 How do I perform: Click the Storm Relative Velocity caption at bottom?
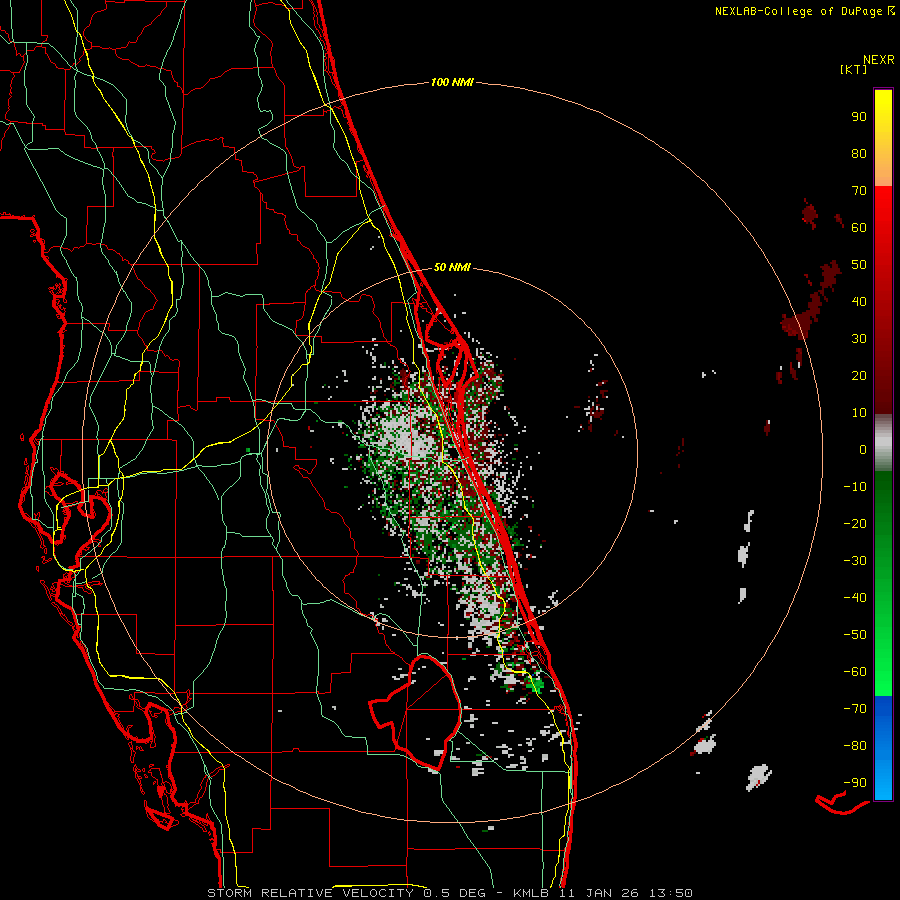(x=450, y=893)
